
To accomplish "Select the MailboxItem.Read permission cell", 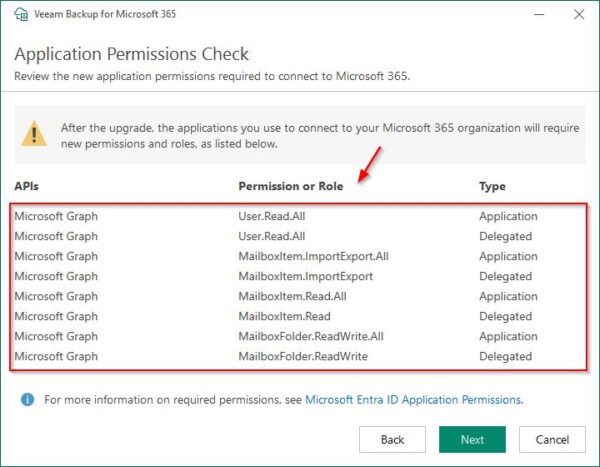I will click(x=284, y=316).
